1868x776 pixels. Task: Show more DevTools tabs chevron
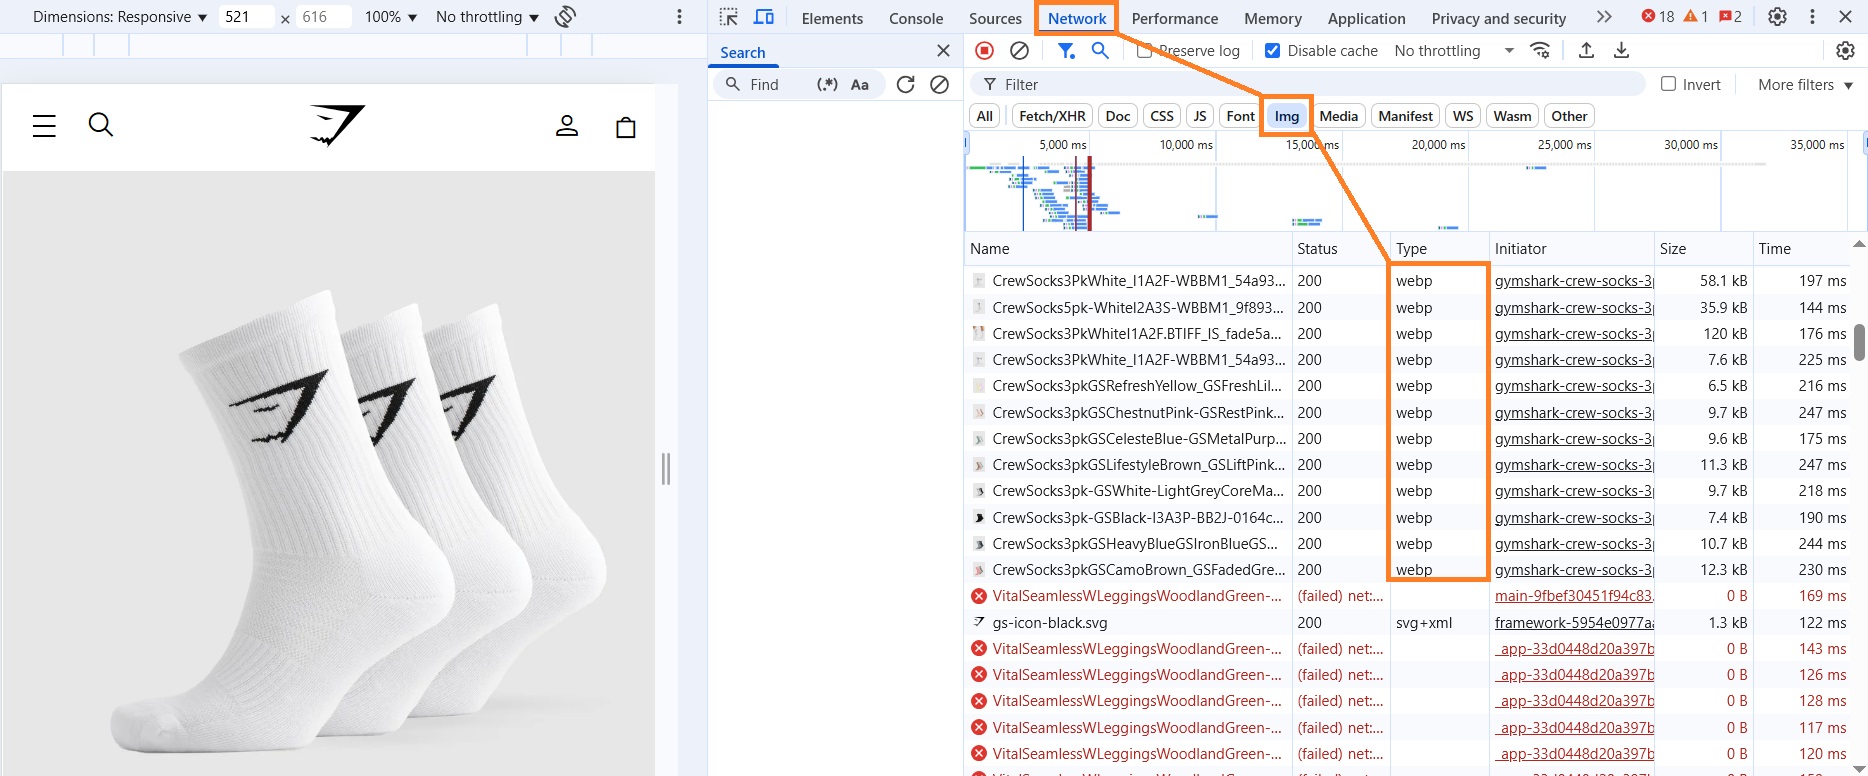tap(1604, 17)
